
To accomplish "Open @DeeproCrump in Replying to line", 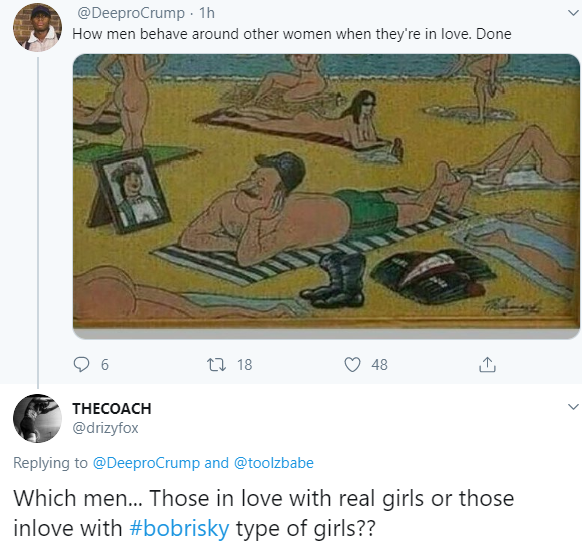I will click(x=146, y=463).
